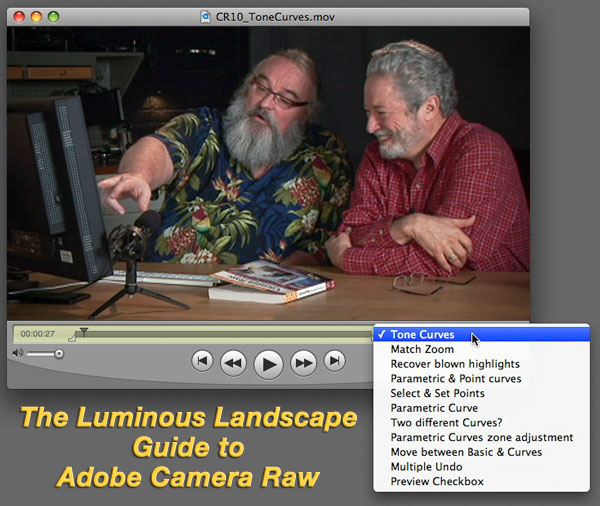Viewport: 600px width, 506px height.
Task: Click the yellow minimize window button
Action: tap(36, 17)
